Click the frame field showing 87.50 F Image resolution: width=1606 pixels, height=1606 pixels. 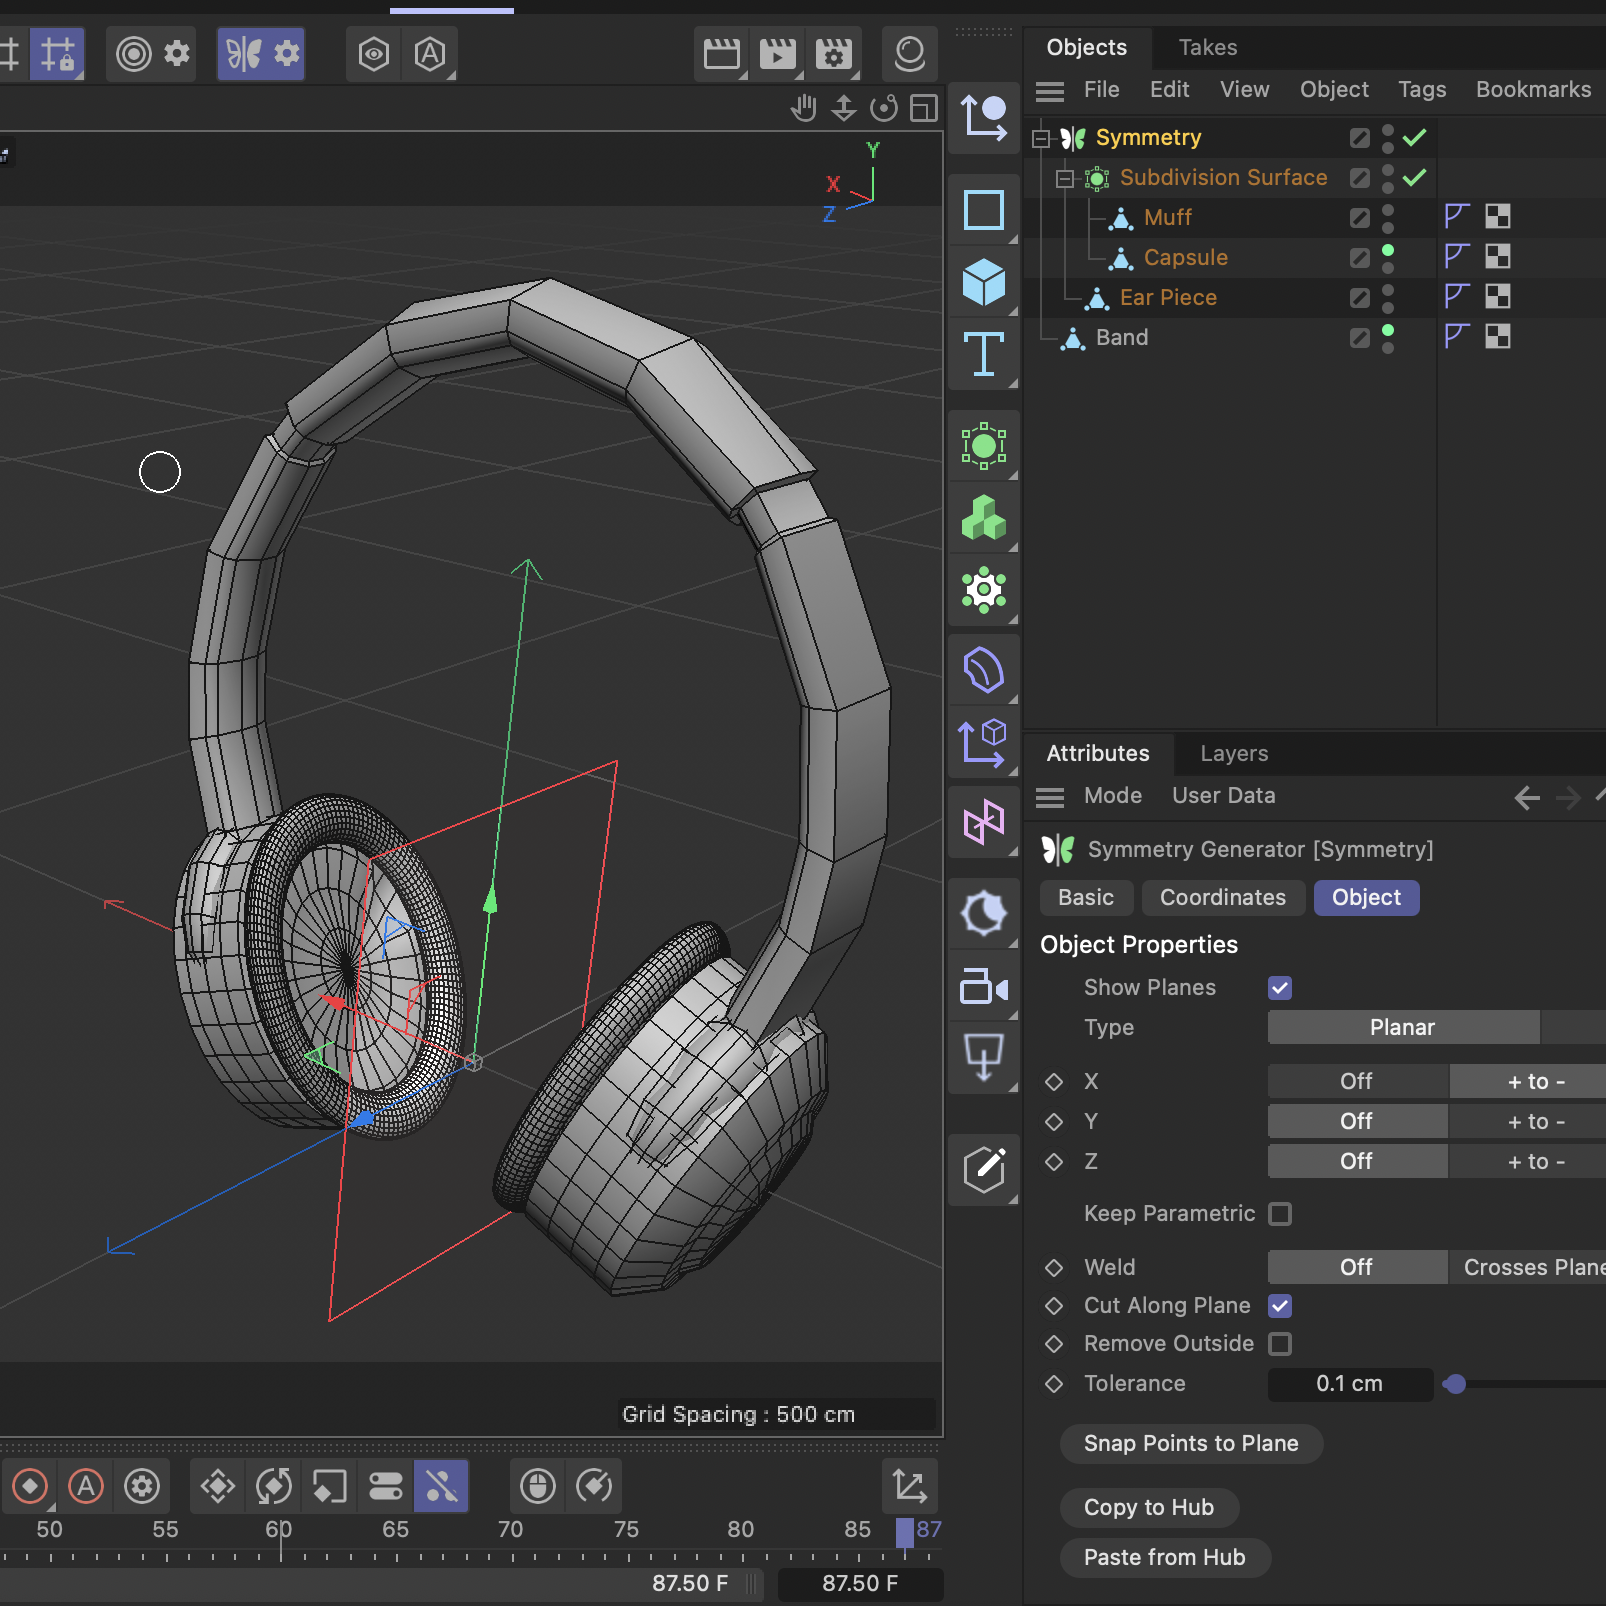point(860,1583)
